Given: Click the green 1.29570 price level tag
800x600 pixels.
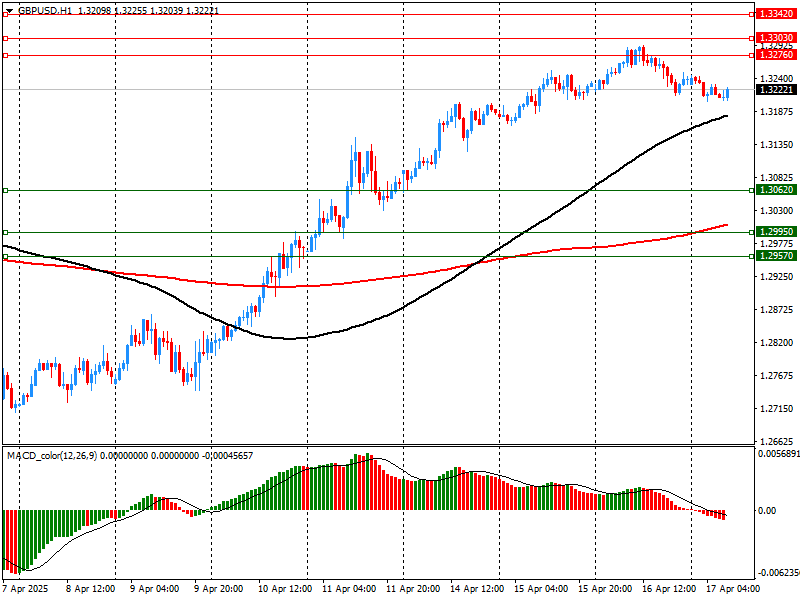Looking at the screenshot, I should 776,256.
